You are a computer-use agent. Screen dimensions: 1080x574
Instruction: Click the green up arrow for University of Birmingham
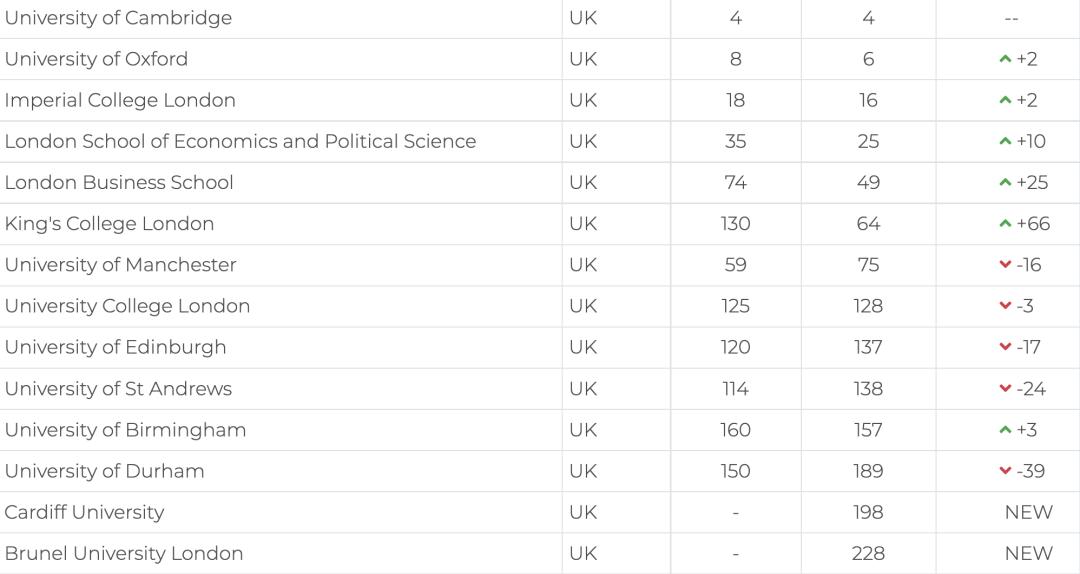pos(1005,430)
